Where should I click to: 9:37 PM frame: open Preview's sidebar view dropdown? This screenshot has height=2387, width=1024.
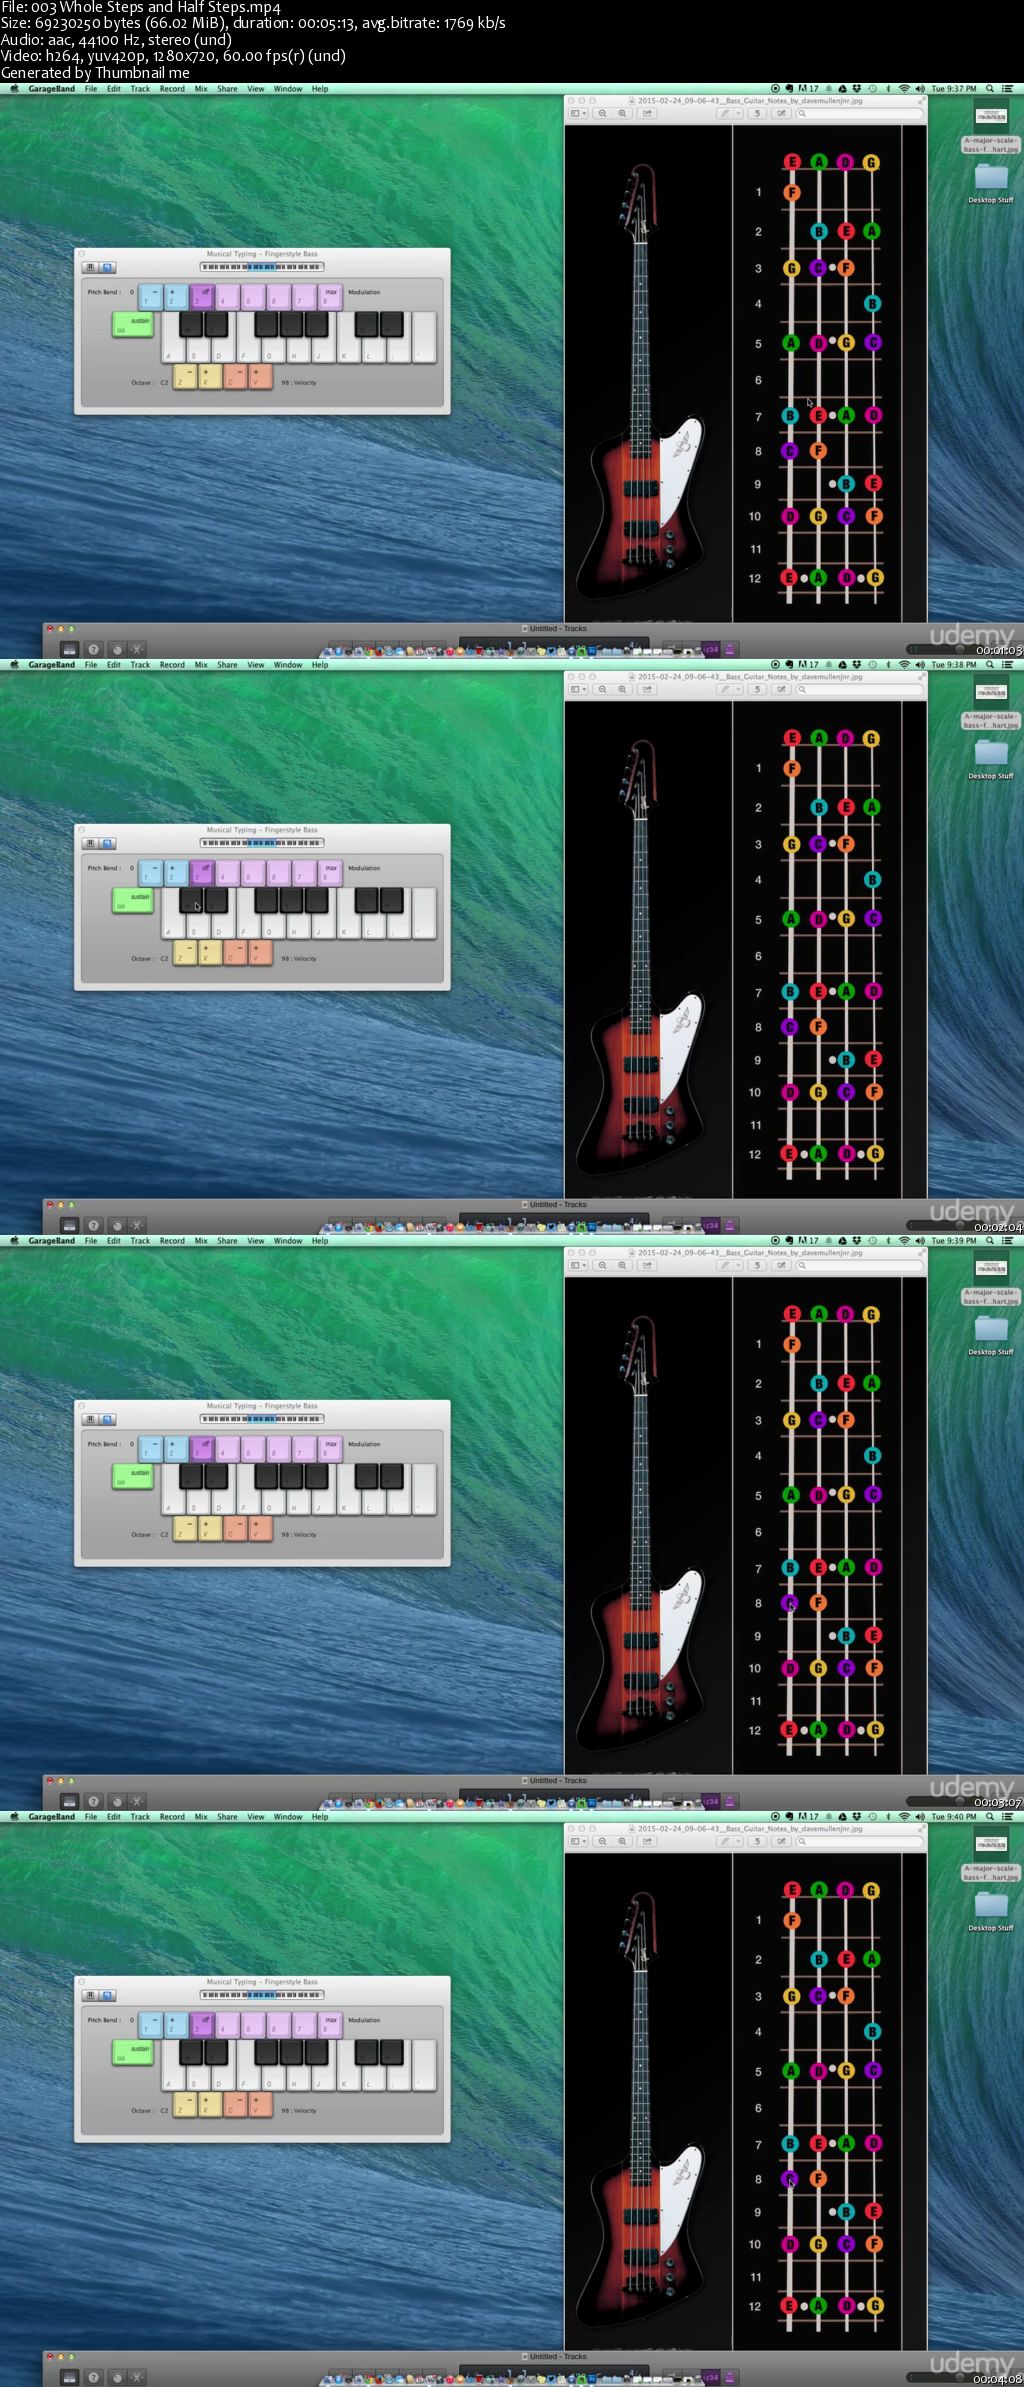(577, 113)
